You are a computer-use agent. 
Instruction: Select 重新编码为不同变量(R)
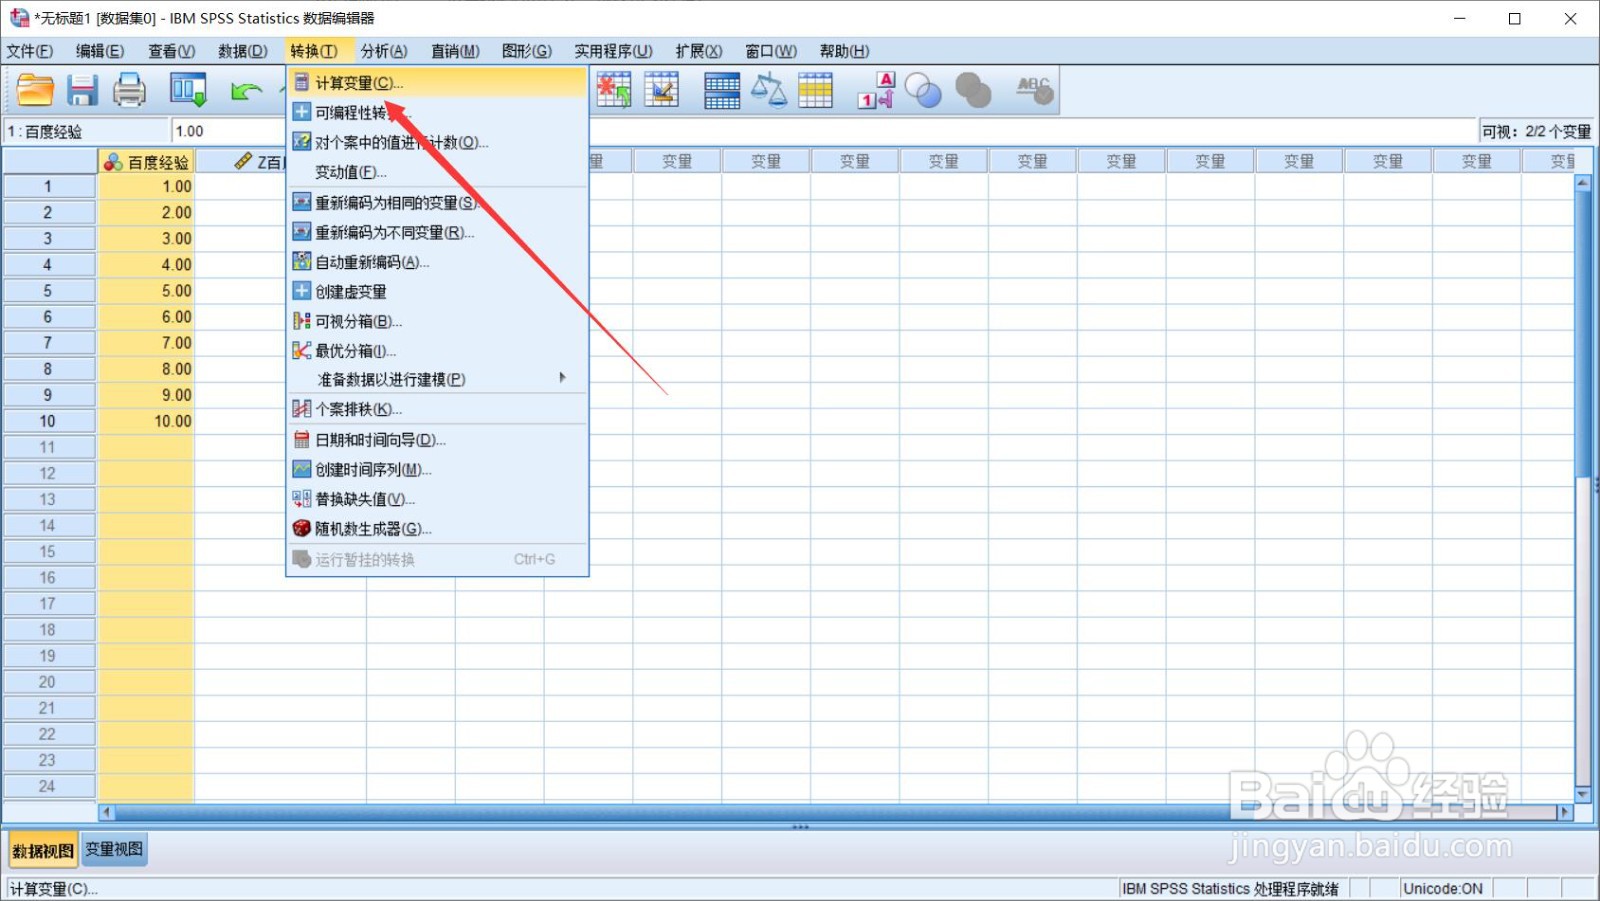point(437,232)
